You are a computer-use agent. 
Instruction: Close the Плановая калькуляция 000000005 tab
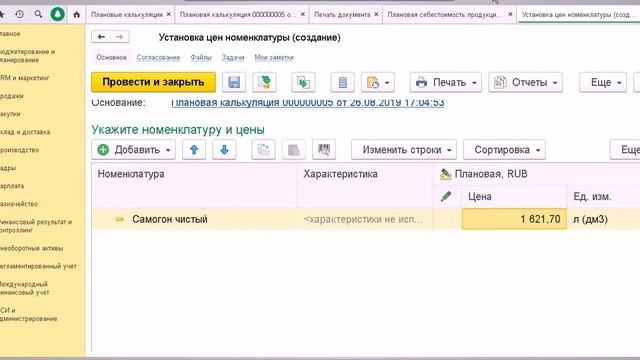[302, 14]
